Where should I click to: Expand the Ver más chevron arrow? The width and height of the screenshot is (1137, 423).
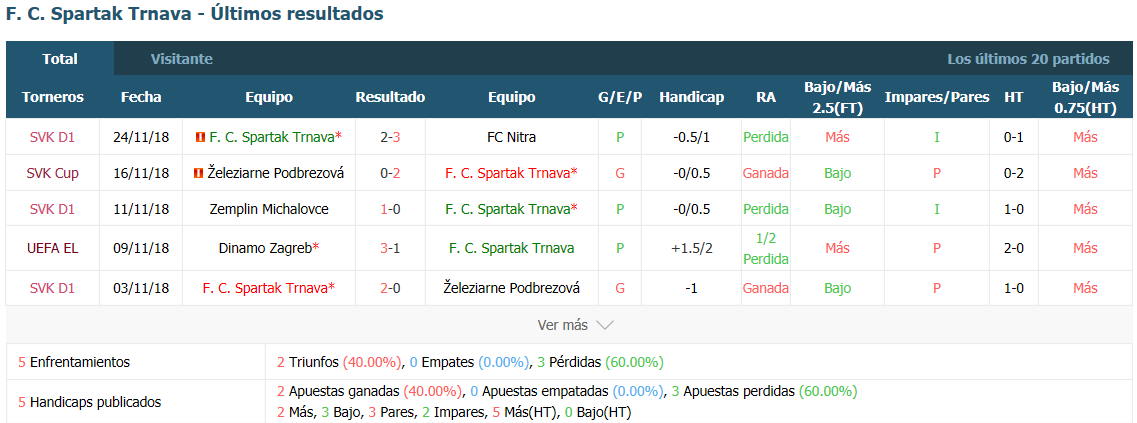tap(605, 325)
